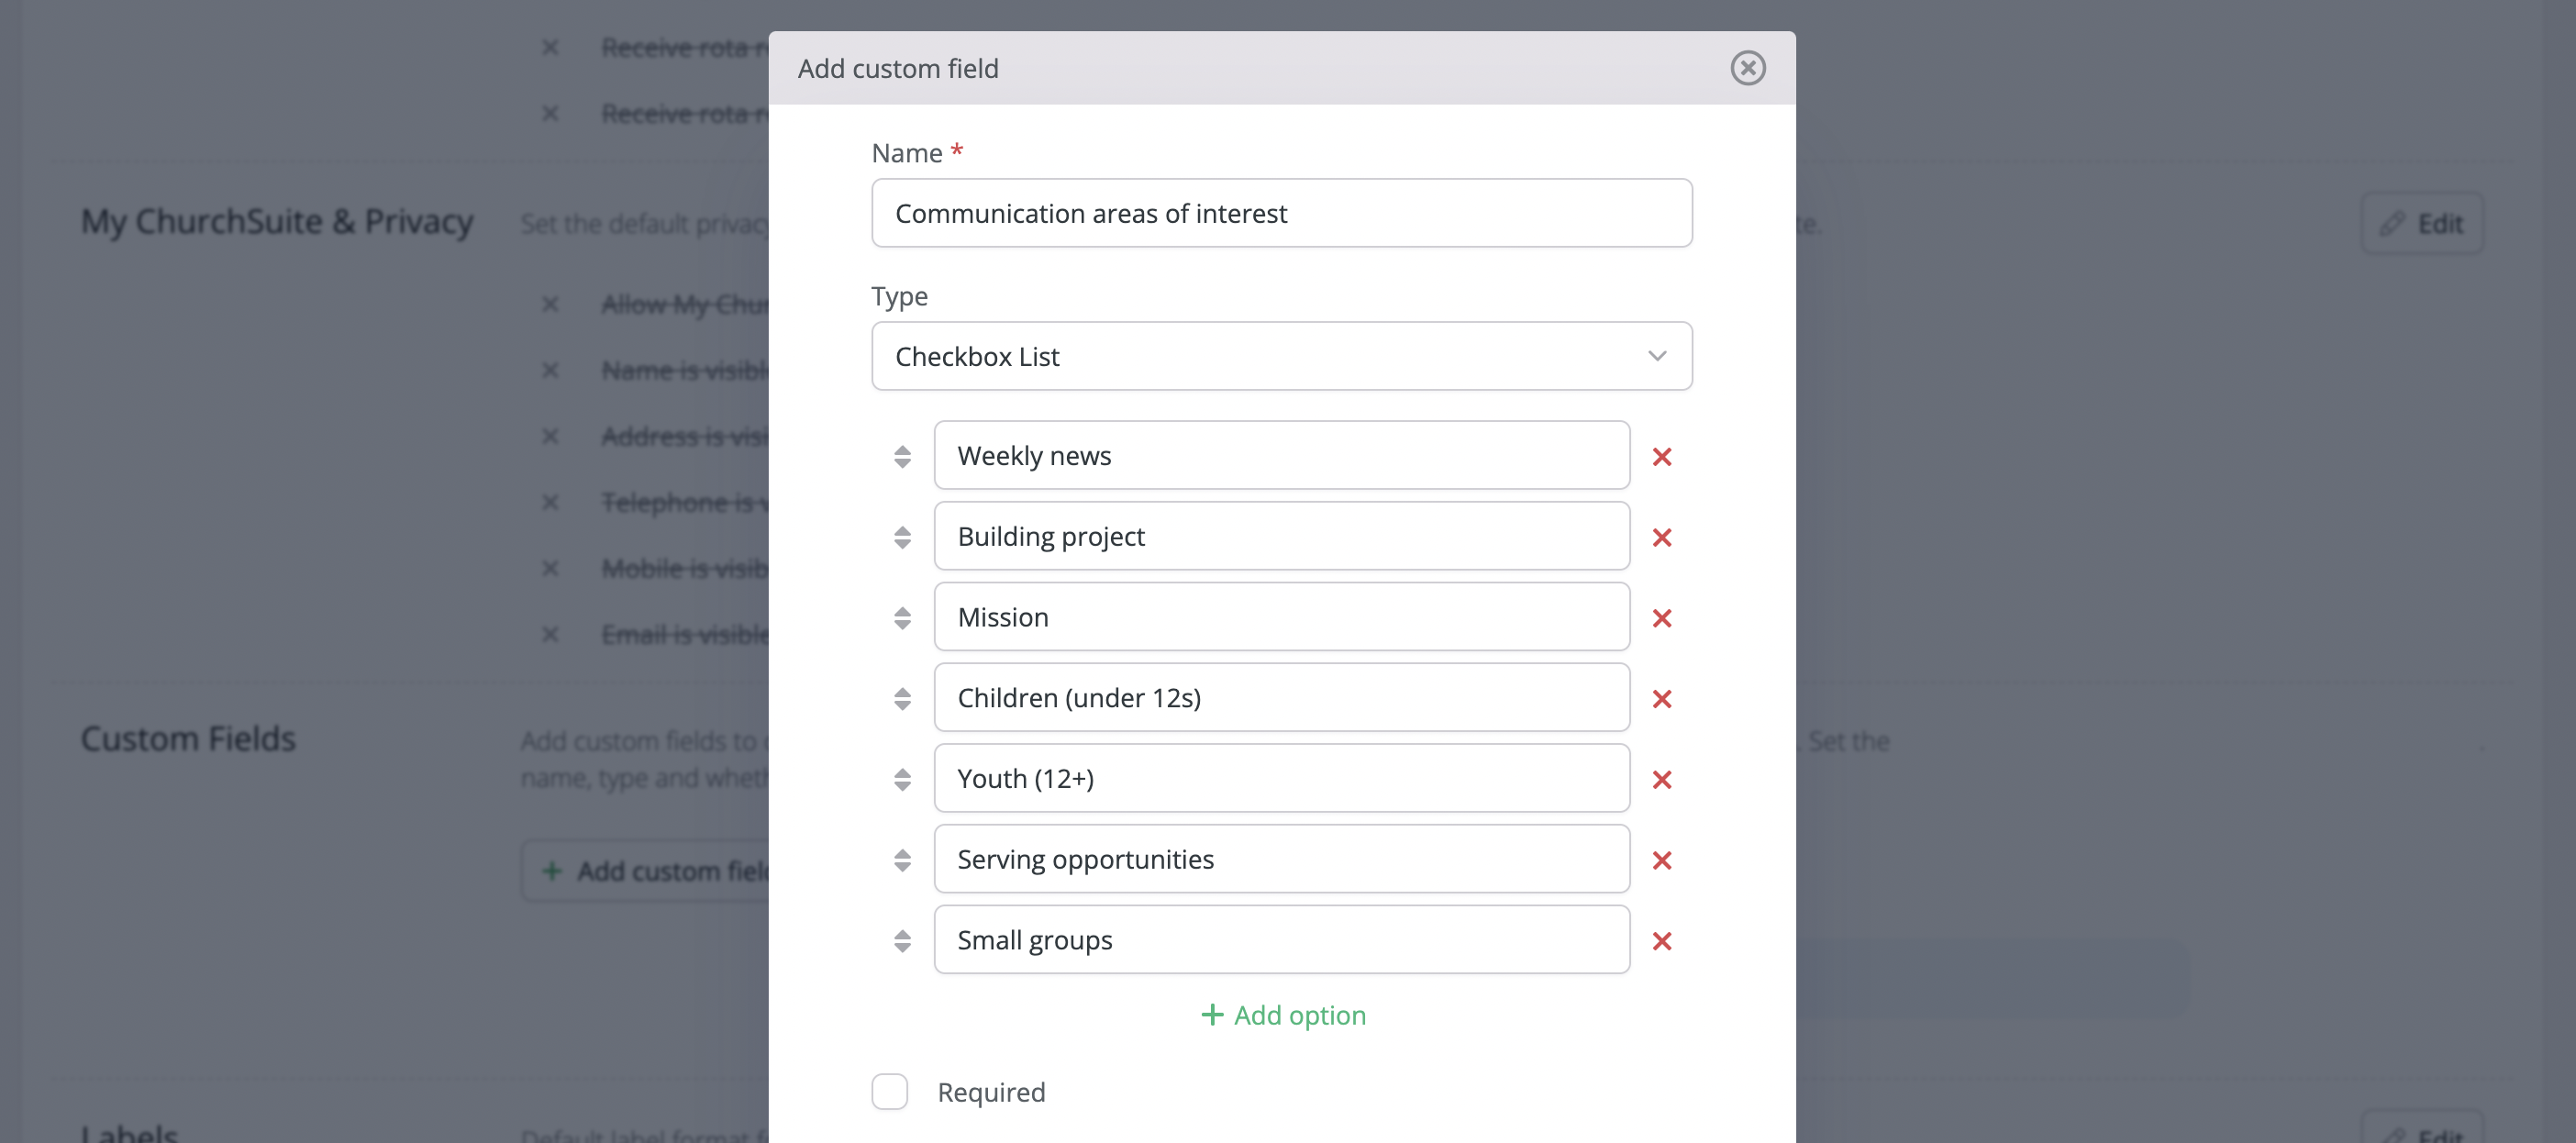The height and width of the screenshot is (1143, 2576).
Task: Delete the Building project option
Action: pyautogui.click(x=1662, y=537)
